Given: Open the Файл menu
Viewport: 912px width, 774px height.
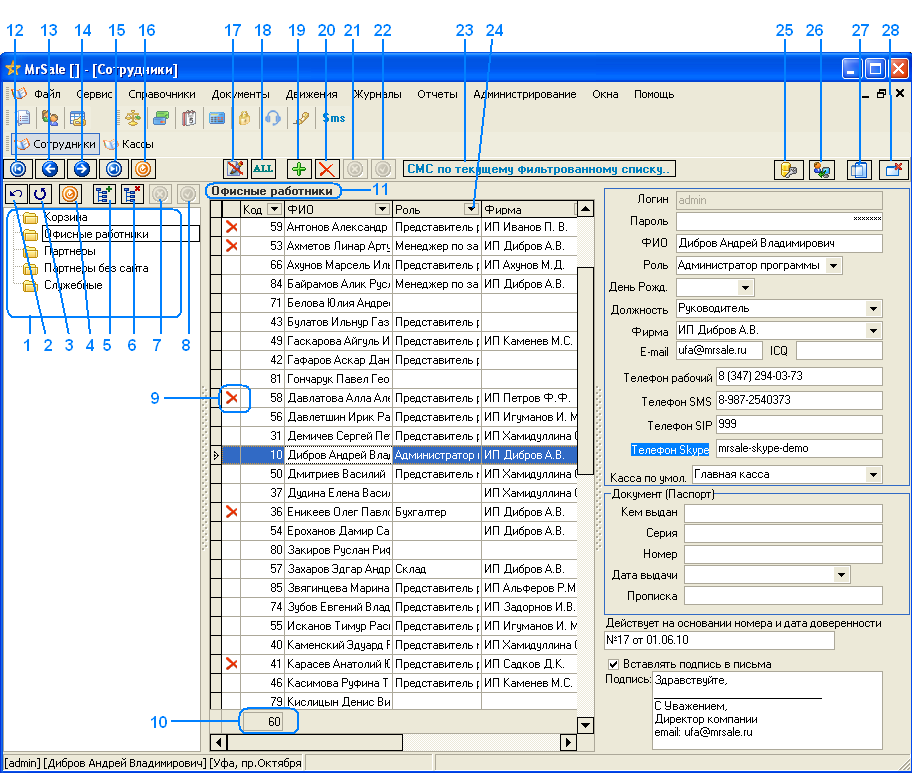Looking at the screenshot, I should pyautogui.click(x=47, y=94).
